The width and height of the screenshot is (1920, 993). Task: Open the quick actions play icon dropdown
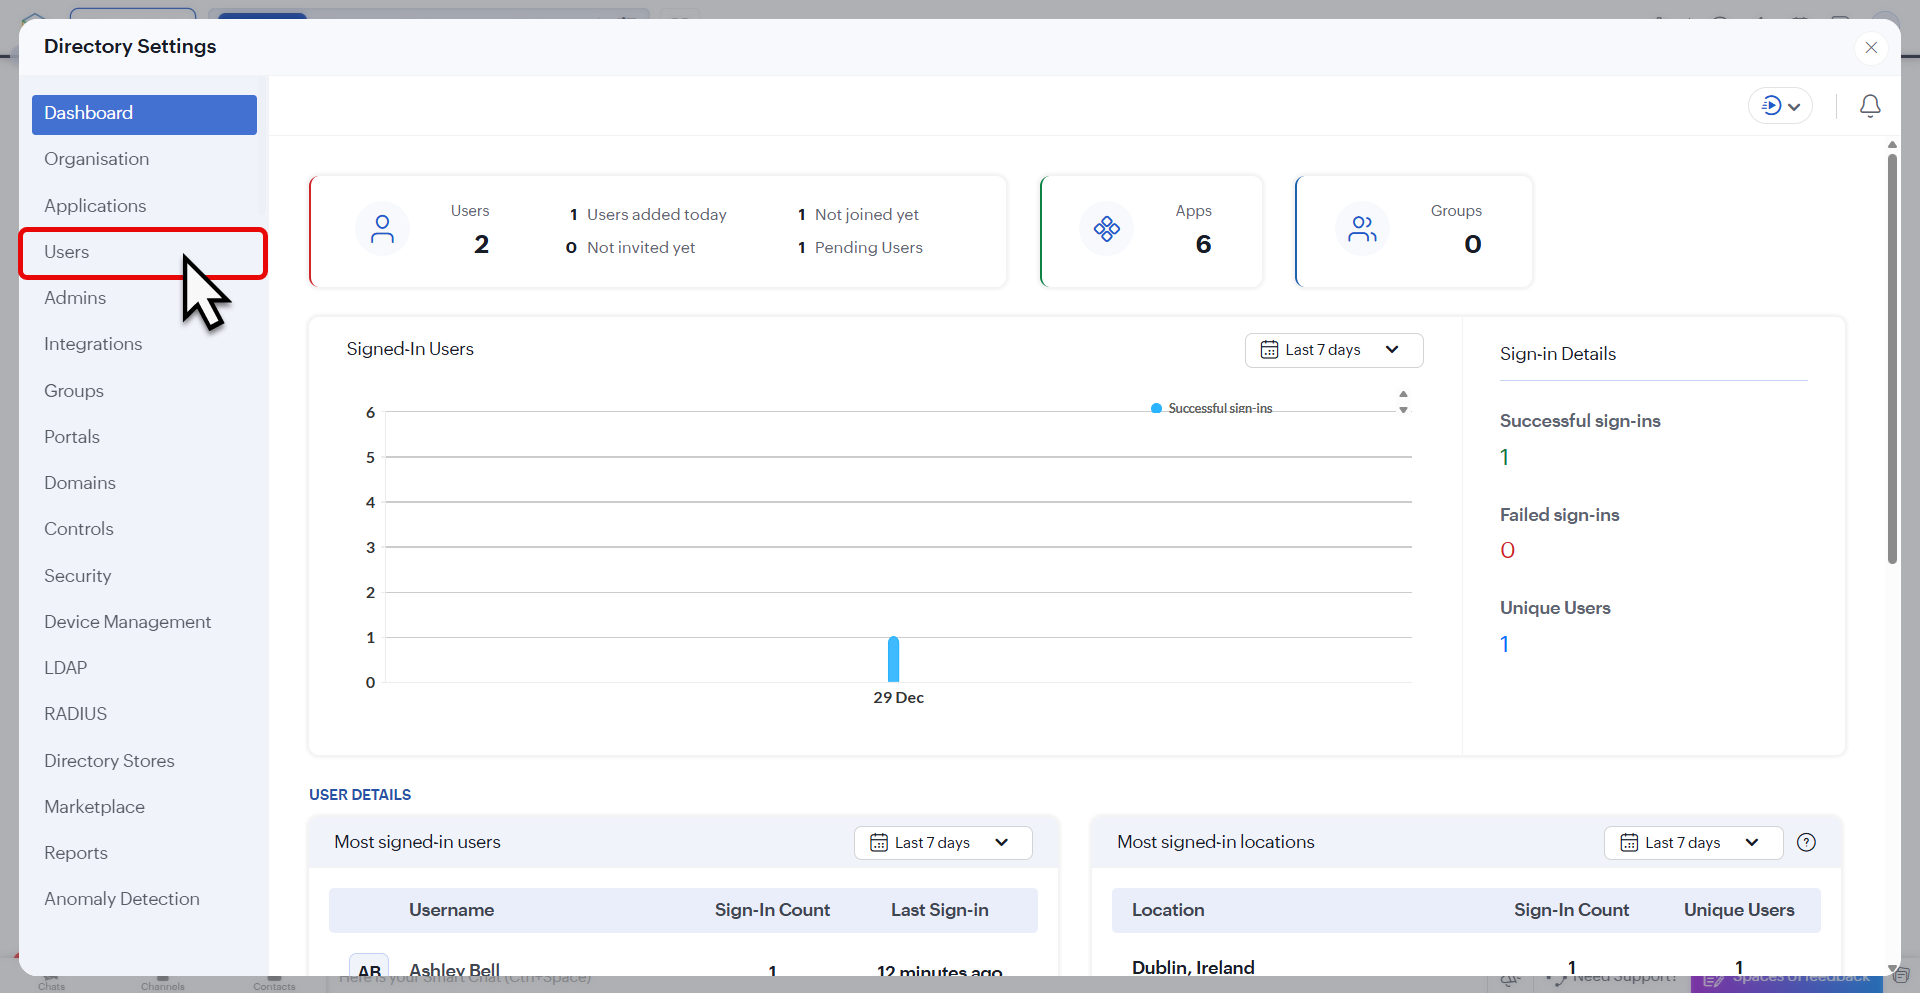pyautogui.click(x=1779, y=106)
